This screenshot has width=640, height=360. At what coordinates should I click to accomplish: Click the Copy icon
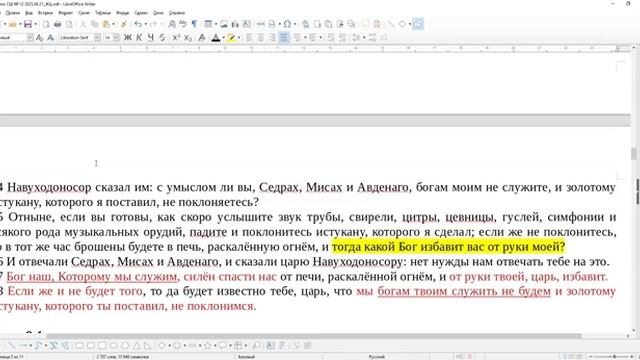click(94, 24)
